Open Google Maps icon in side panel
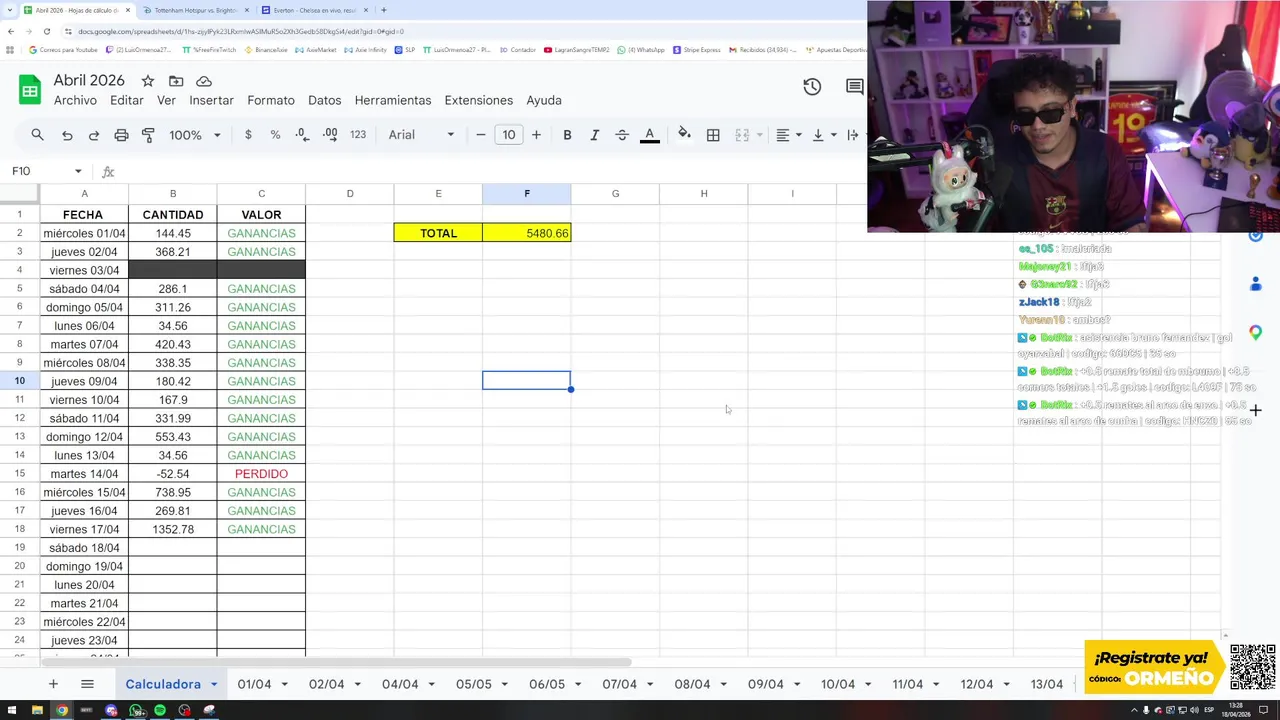Viewport: 1280px width, 720px height. pyautogui.click(x=1256, y=333)
